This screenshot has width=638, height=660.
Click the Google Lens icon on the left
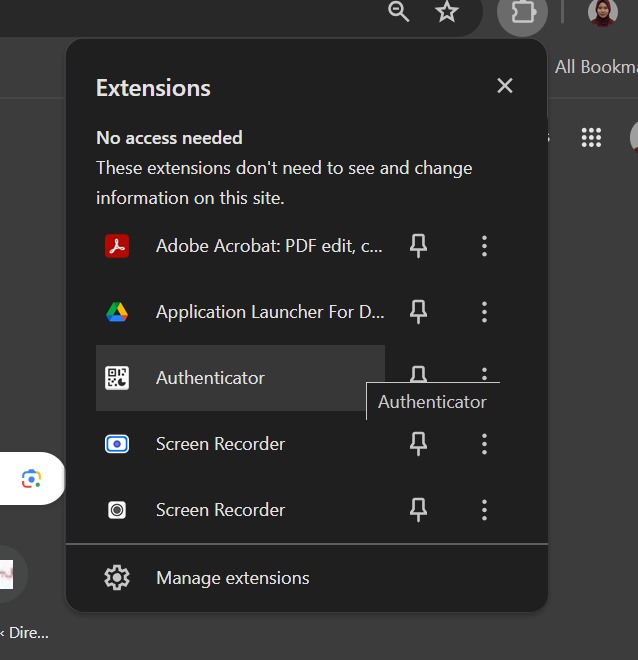point(31,479)
